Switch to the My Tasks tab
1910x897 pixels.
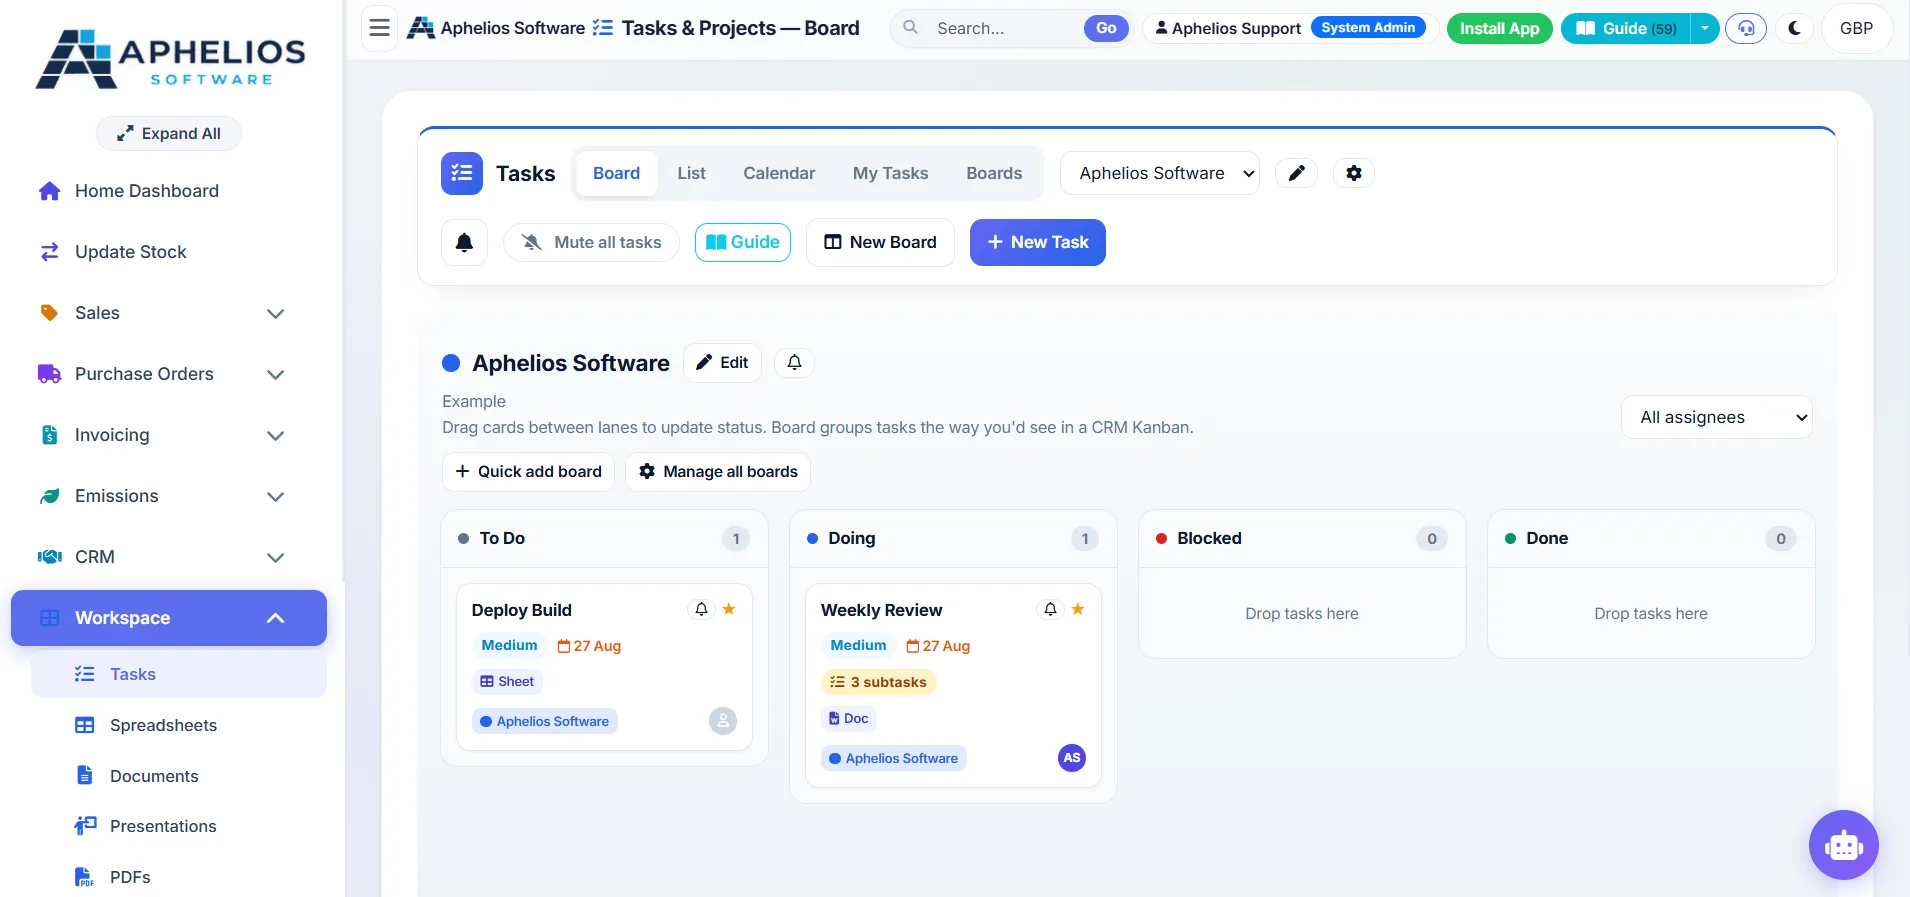[x=890, y=173]
